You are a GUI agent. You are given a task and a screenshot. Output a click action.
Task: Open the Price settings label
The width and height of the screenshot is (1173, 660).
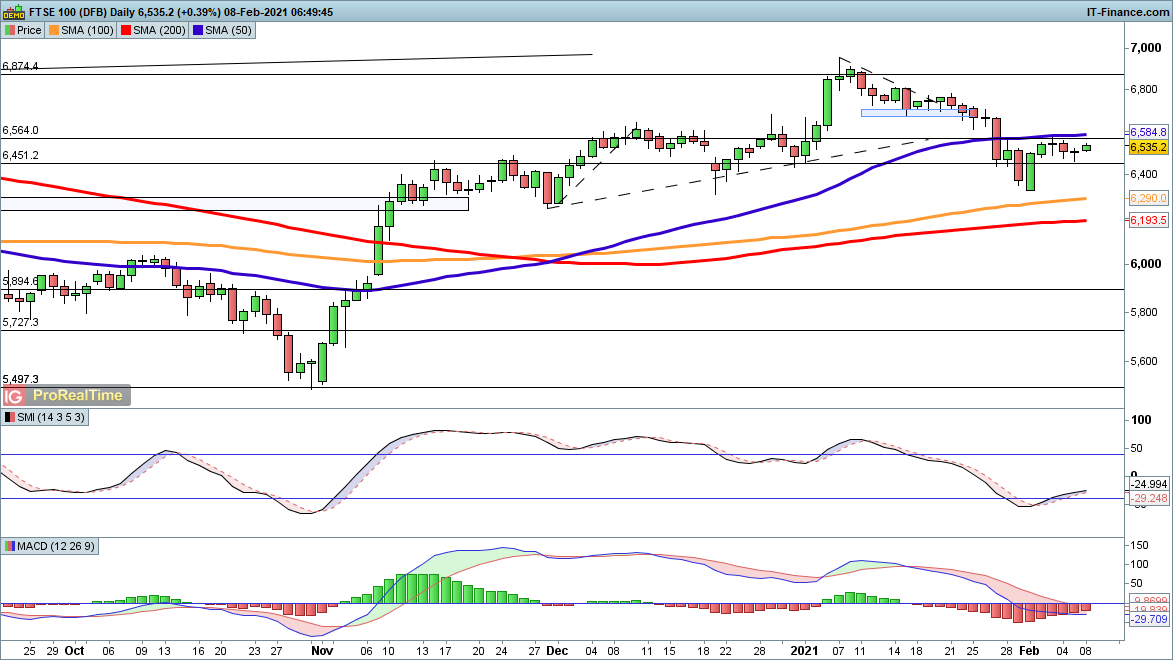tap(29, 30)
